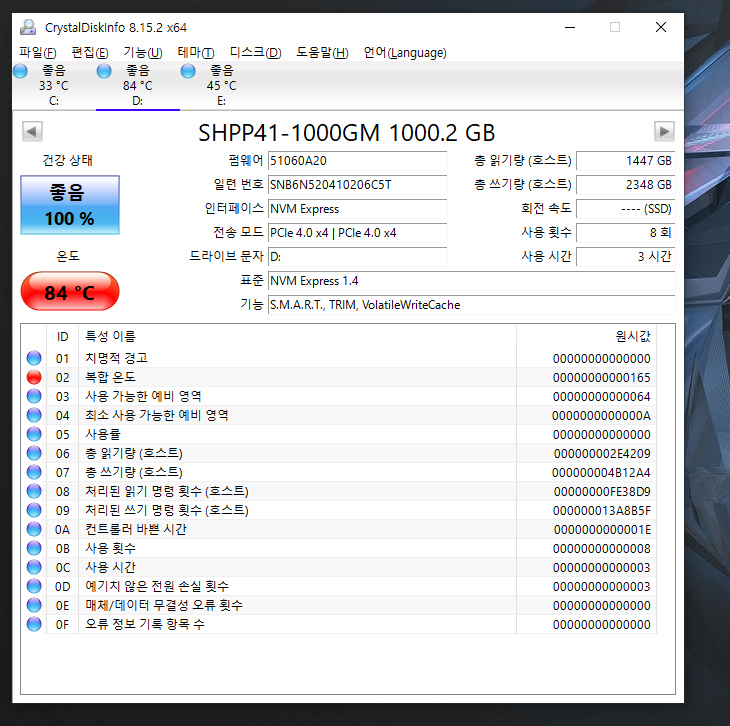Open the 도움말(H) menu
Viewport: 730px width, 726px height.
pyautogui.click(x=323, y=53)
